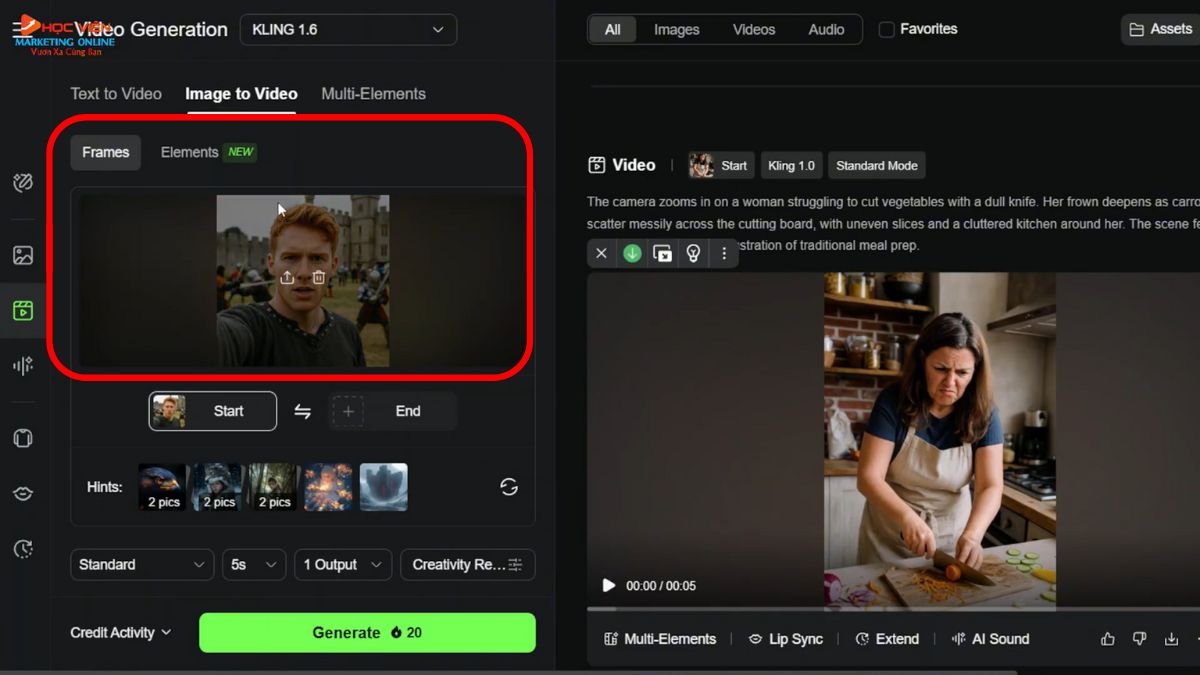Screen dimensions: 1200x675
Task: Choose the last grey hint thumbnail
Action: tap(384, 487)
